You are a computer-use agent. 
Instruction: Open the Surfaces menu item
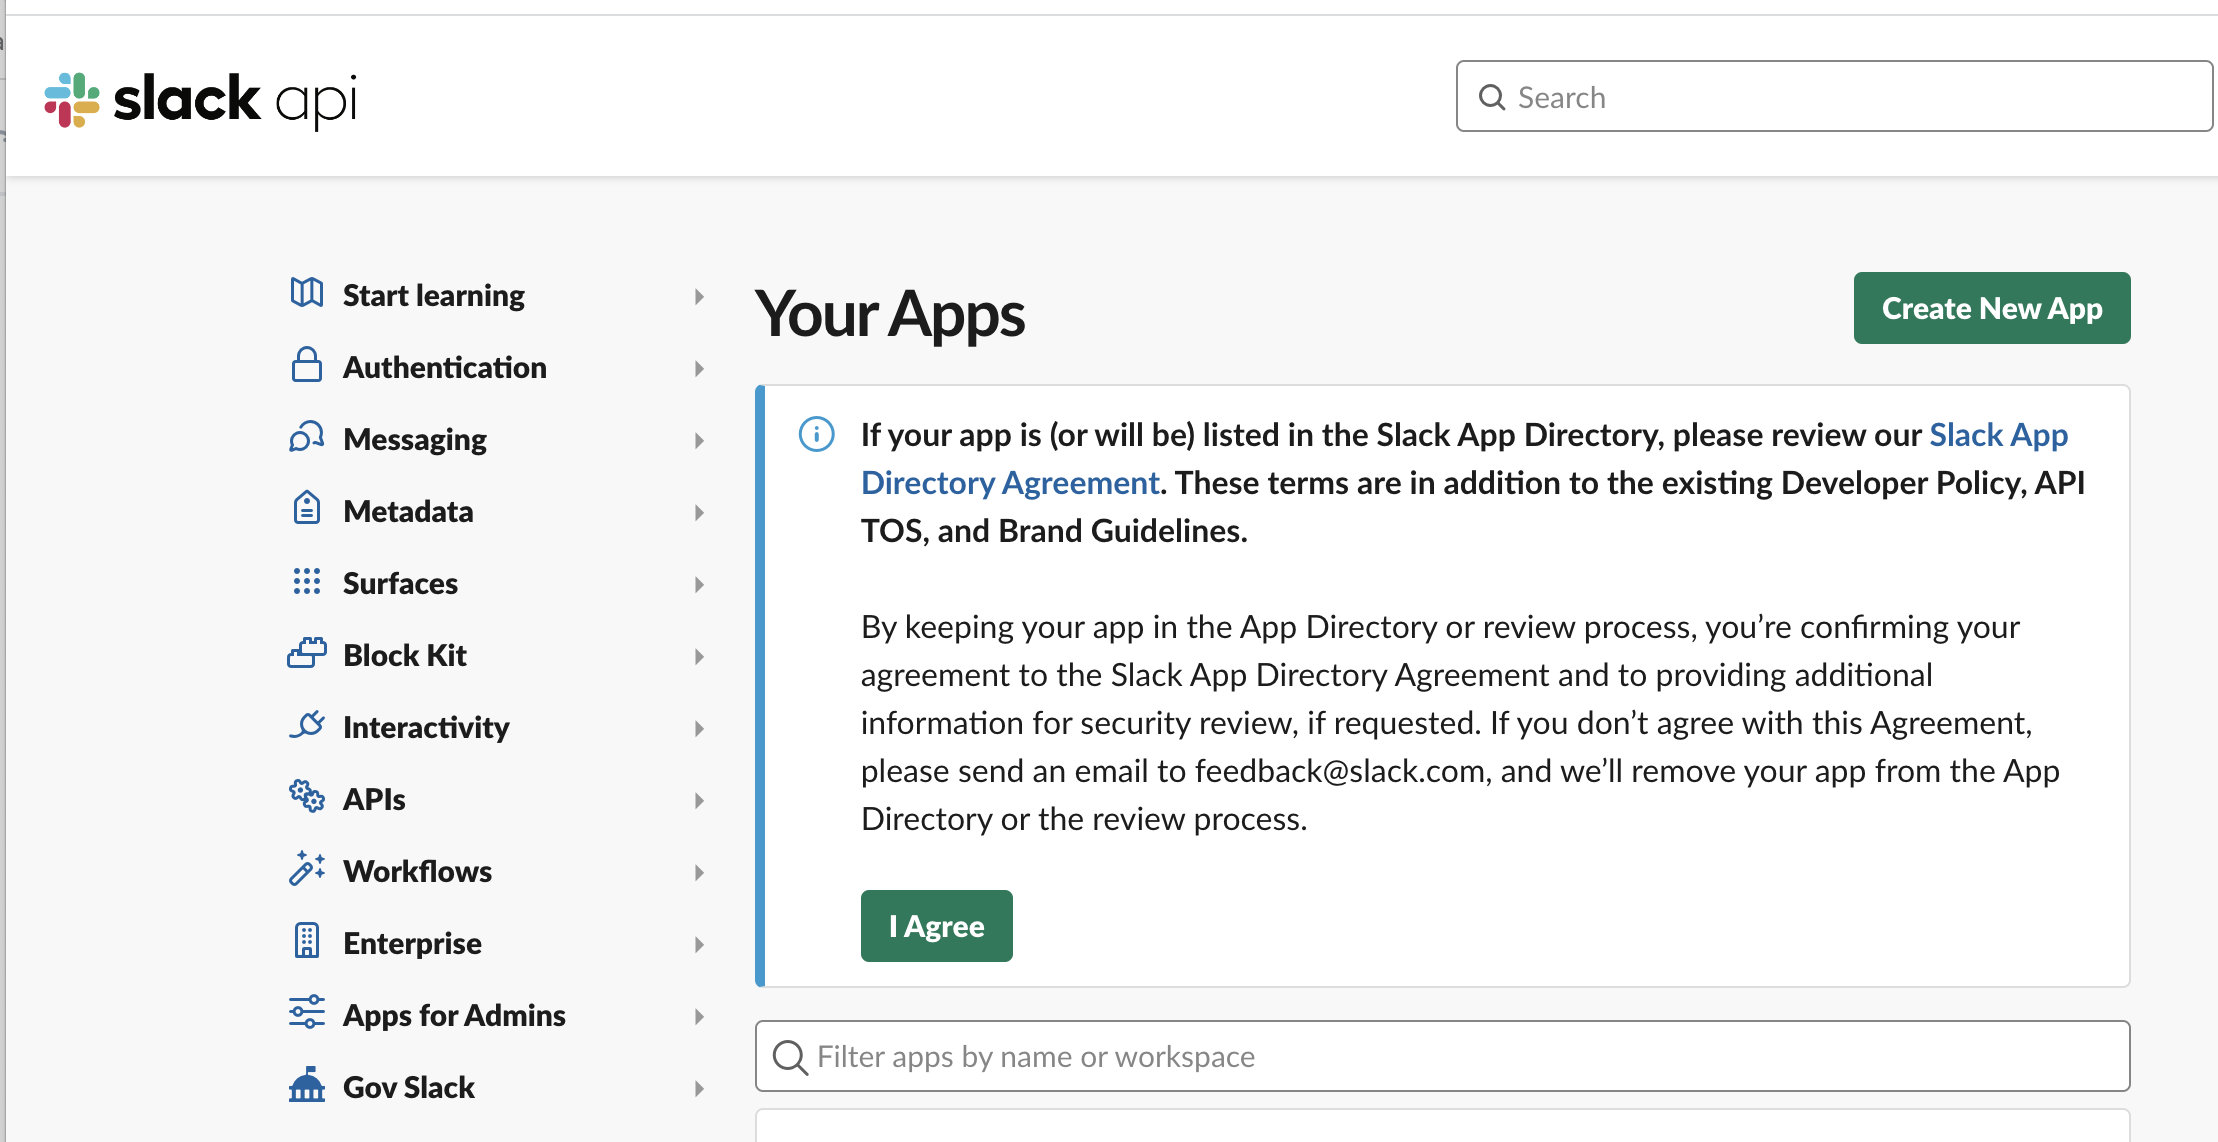pyautogui.click(x=400, y=583)
